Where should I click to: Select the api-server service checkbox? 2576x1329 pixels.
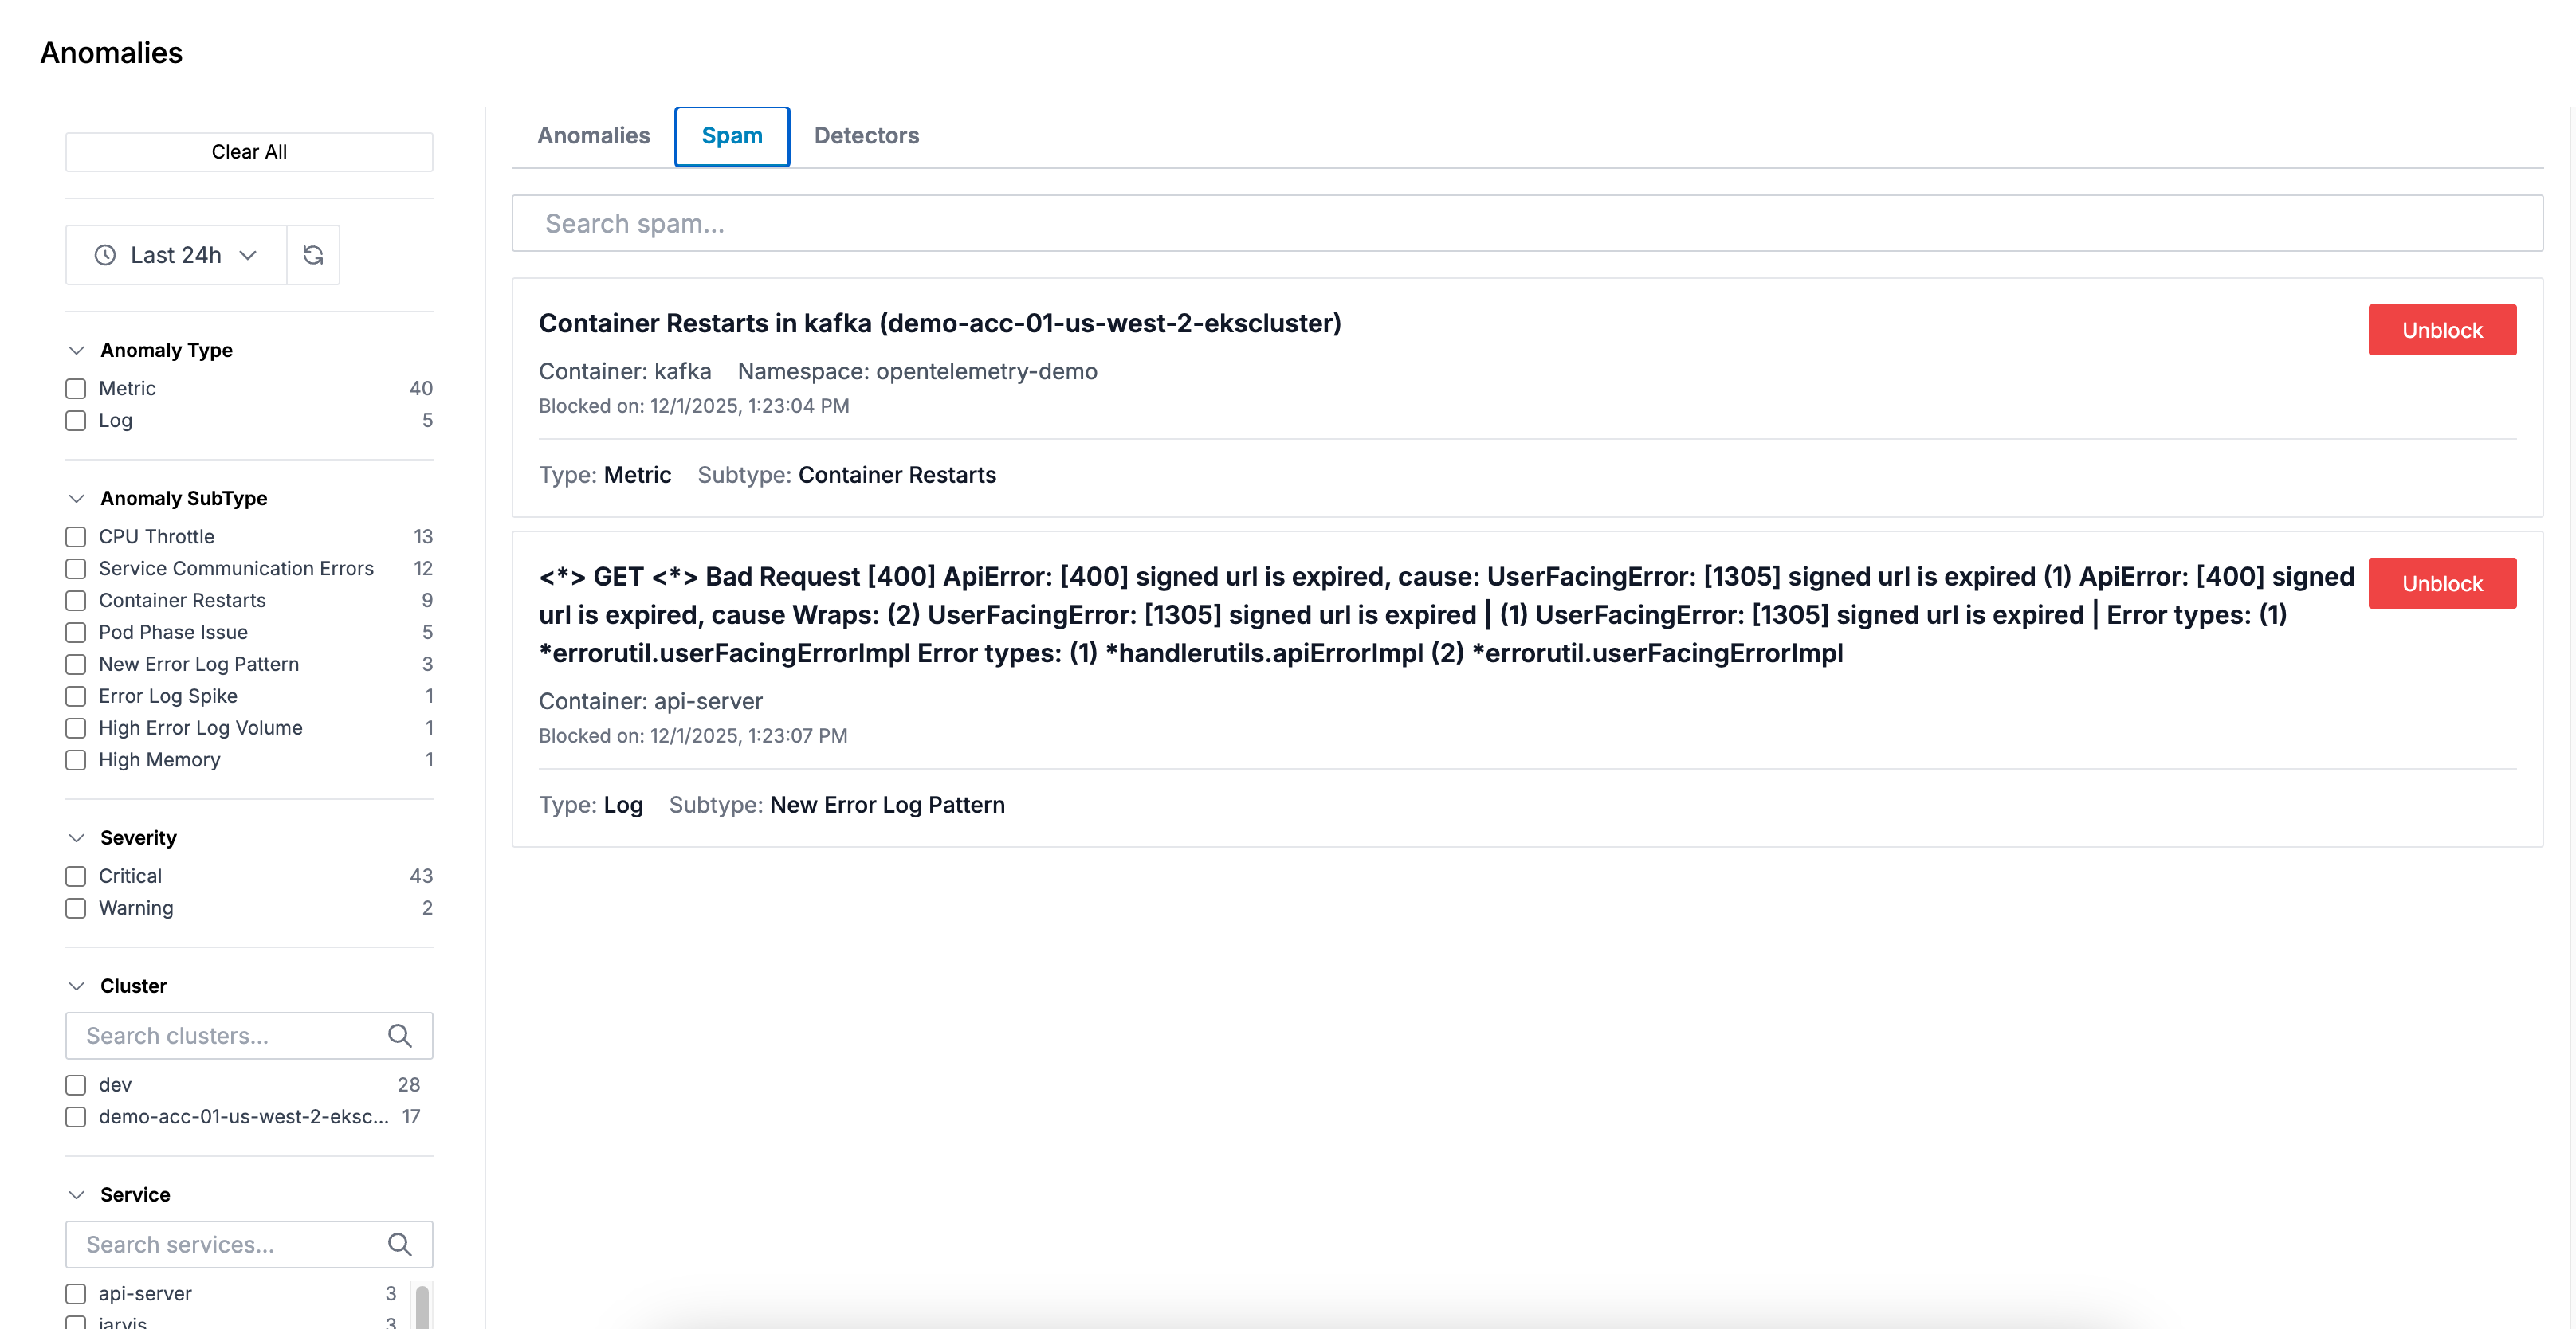click(75, 1293)
